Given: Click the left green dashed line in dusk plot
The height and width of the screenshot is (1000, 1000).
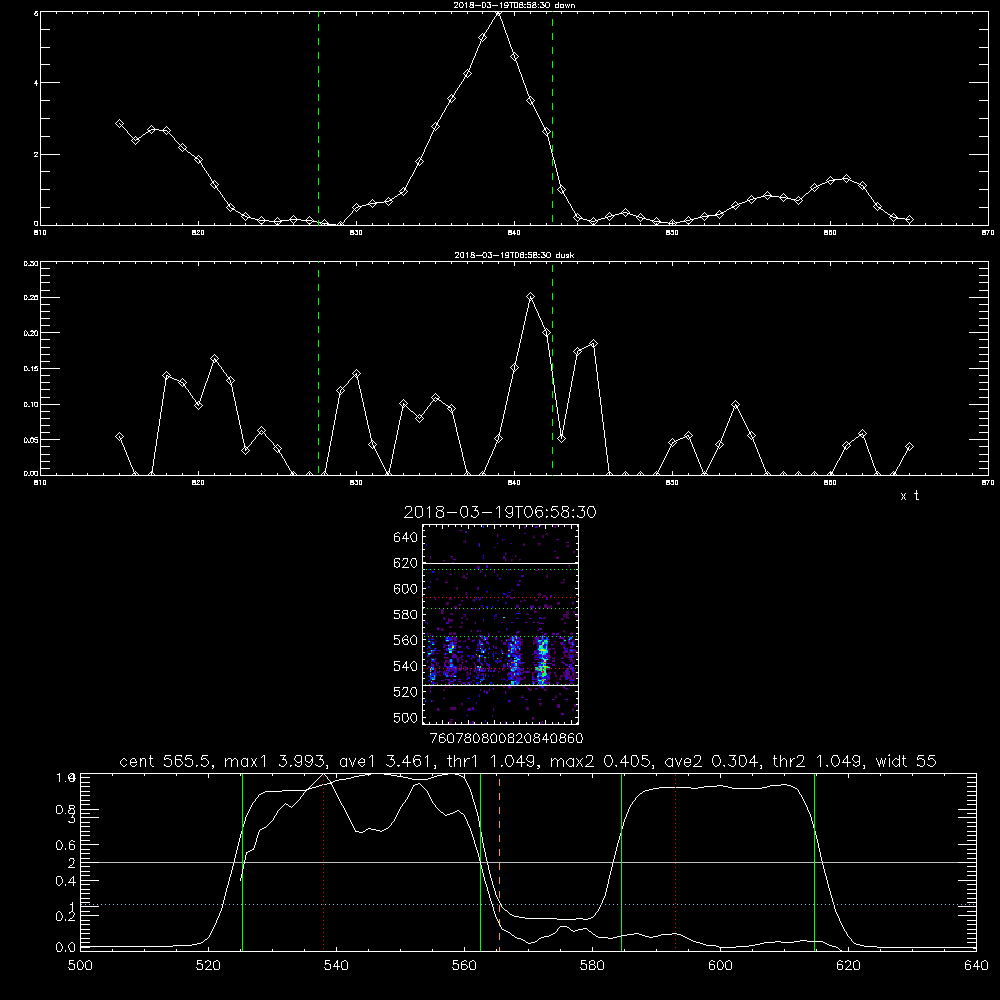Looking at the screenshot, I should tap(319, 368).
